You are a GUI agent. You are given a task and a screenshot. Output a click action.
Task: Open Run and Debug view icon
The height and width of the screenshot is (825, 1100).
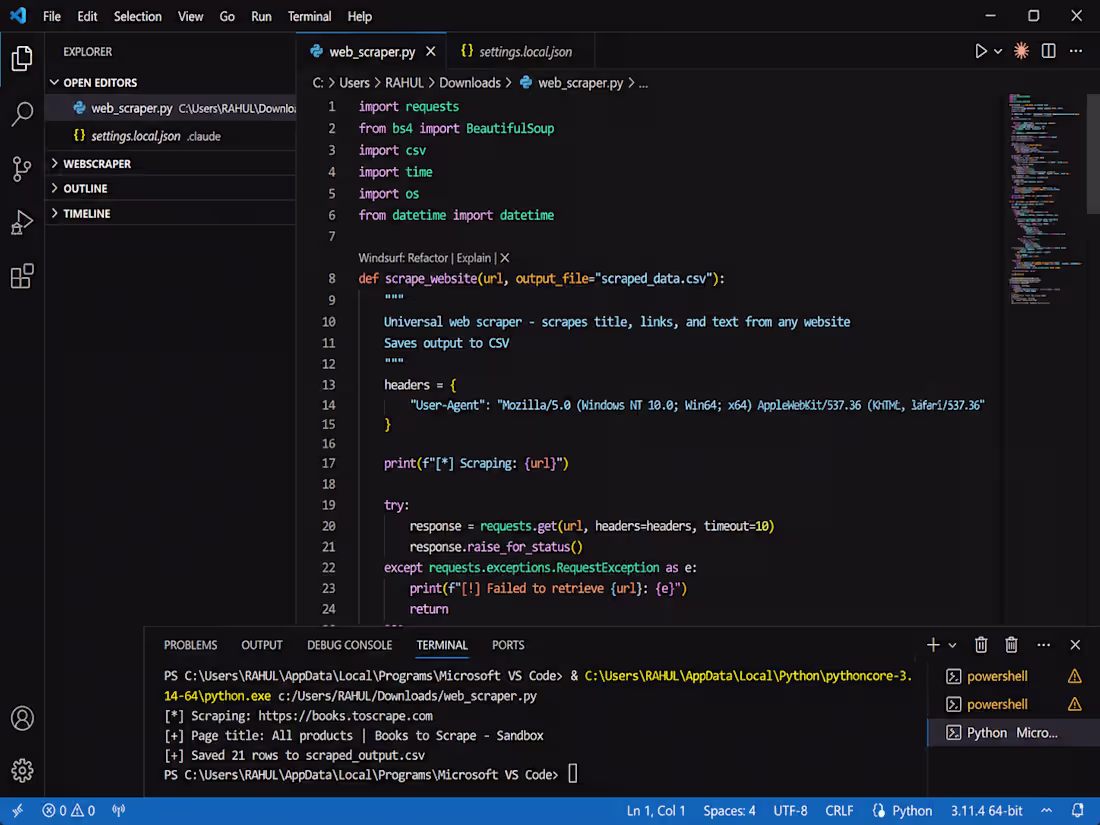point(22,222)
